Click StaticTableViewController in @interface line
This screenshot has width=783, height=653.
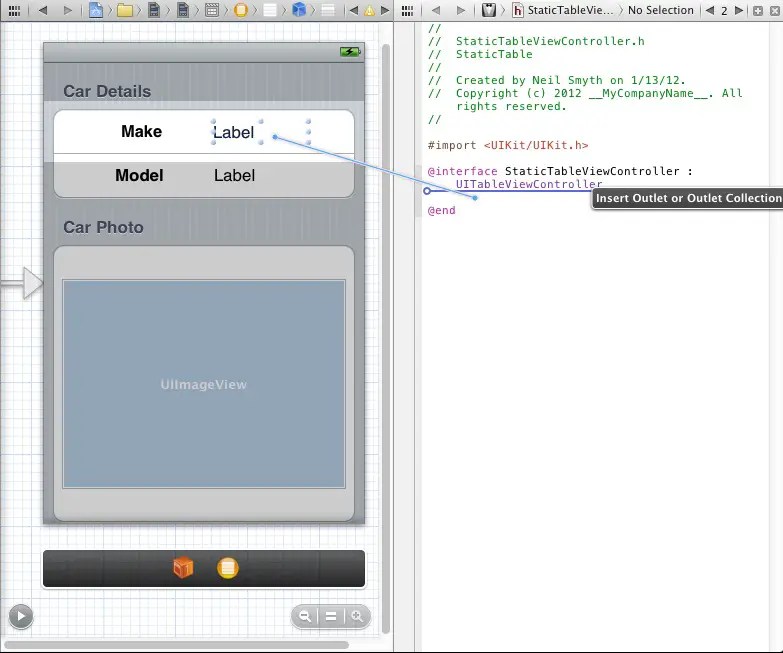click(x=592, y=171)
